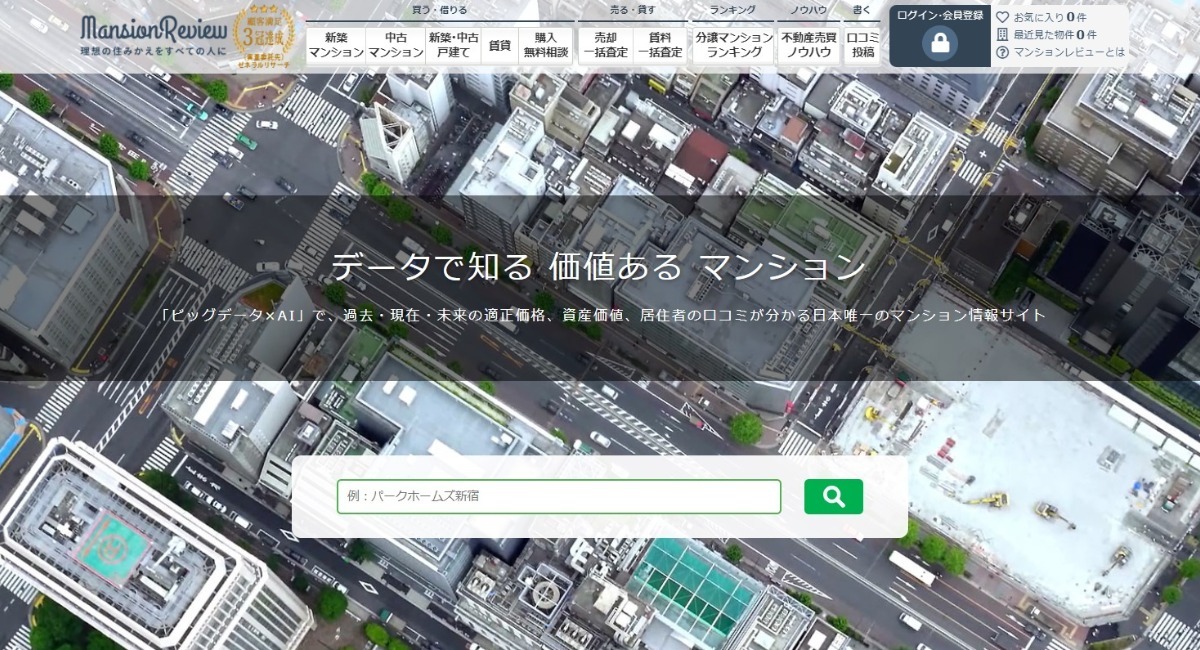1200x650 pixels.
Task: View 分譲マンションランキング ranking page
Action: [734, 45]
